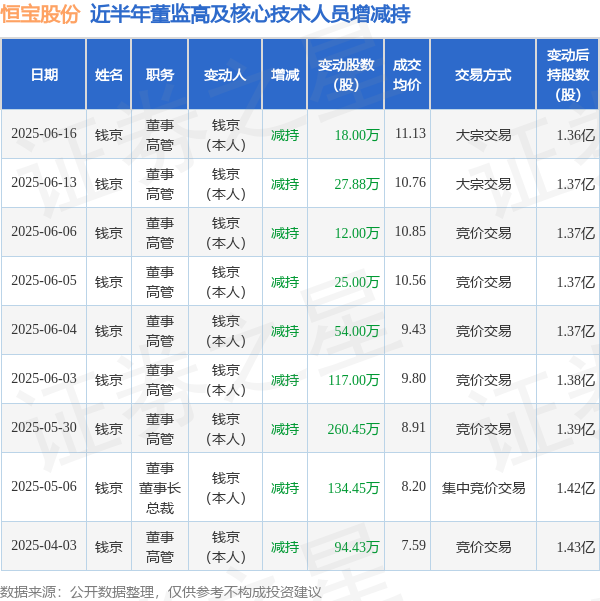This screenshot has width=600, height=601.
Task: Click the 数据来源 disclaimer footer text
Action: (160, 592)
